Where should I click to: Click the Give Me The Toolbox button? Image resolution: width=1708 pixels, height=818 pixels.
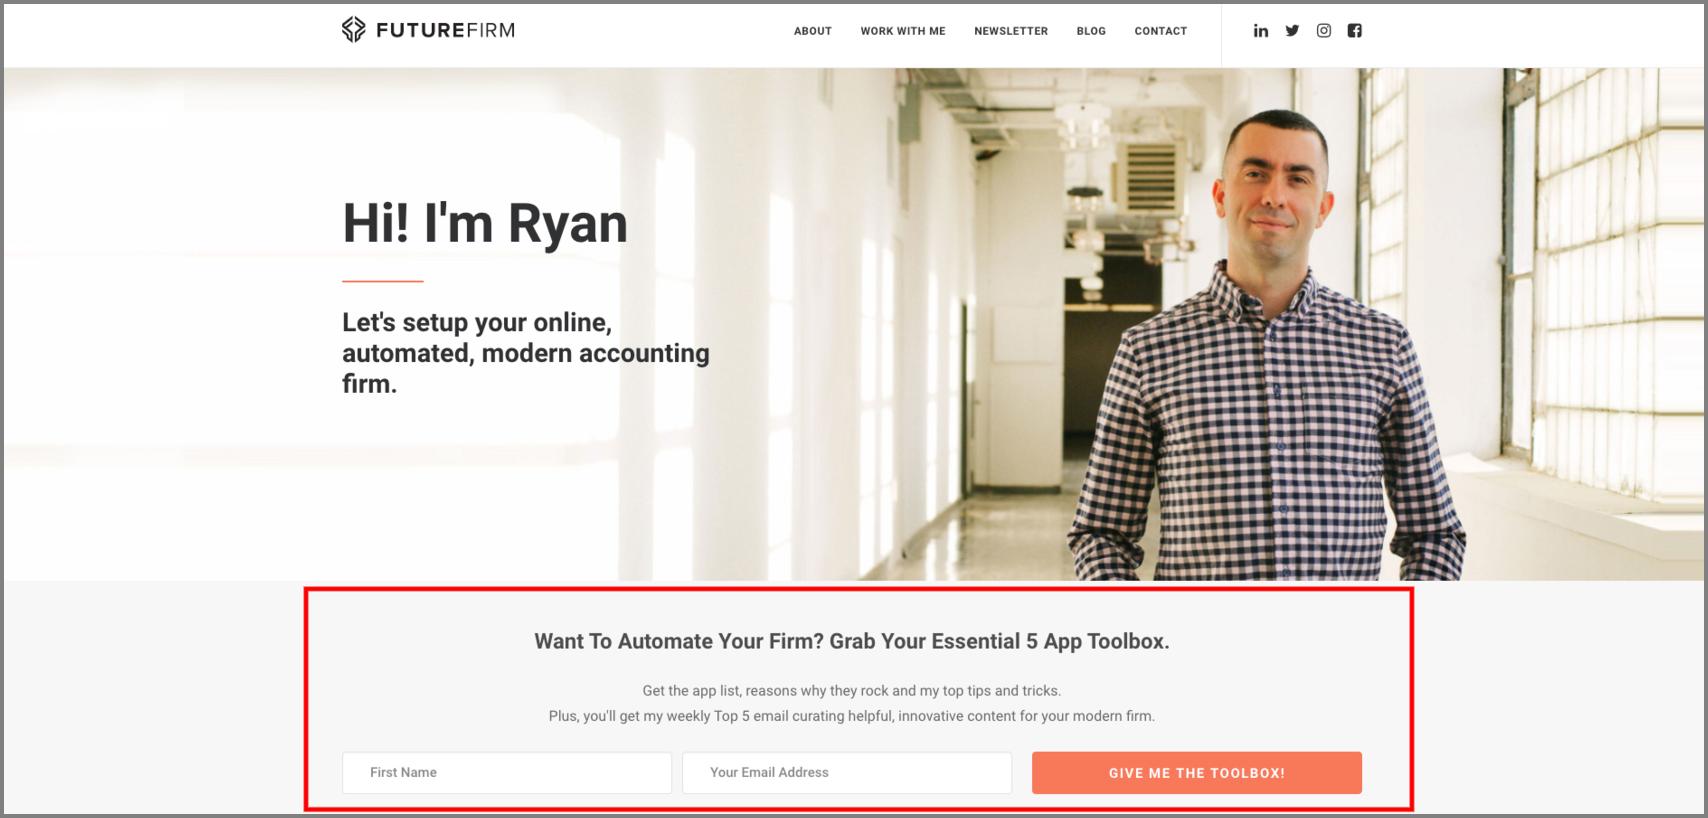(x=1197, y=773)
